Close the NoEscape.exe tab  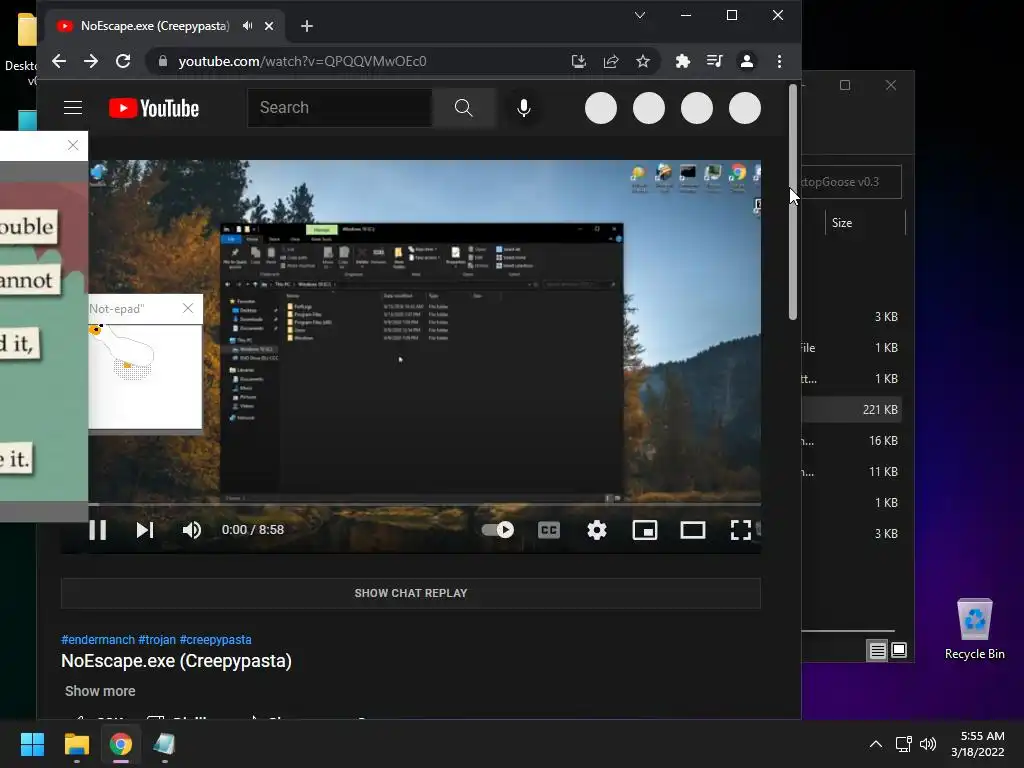coord(269,26)
